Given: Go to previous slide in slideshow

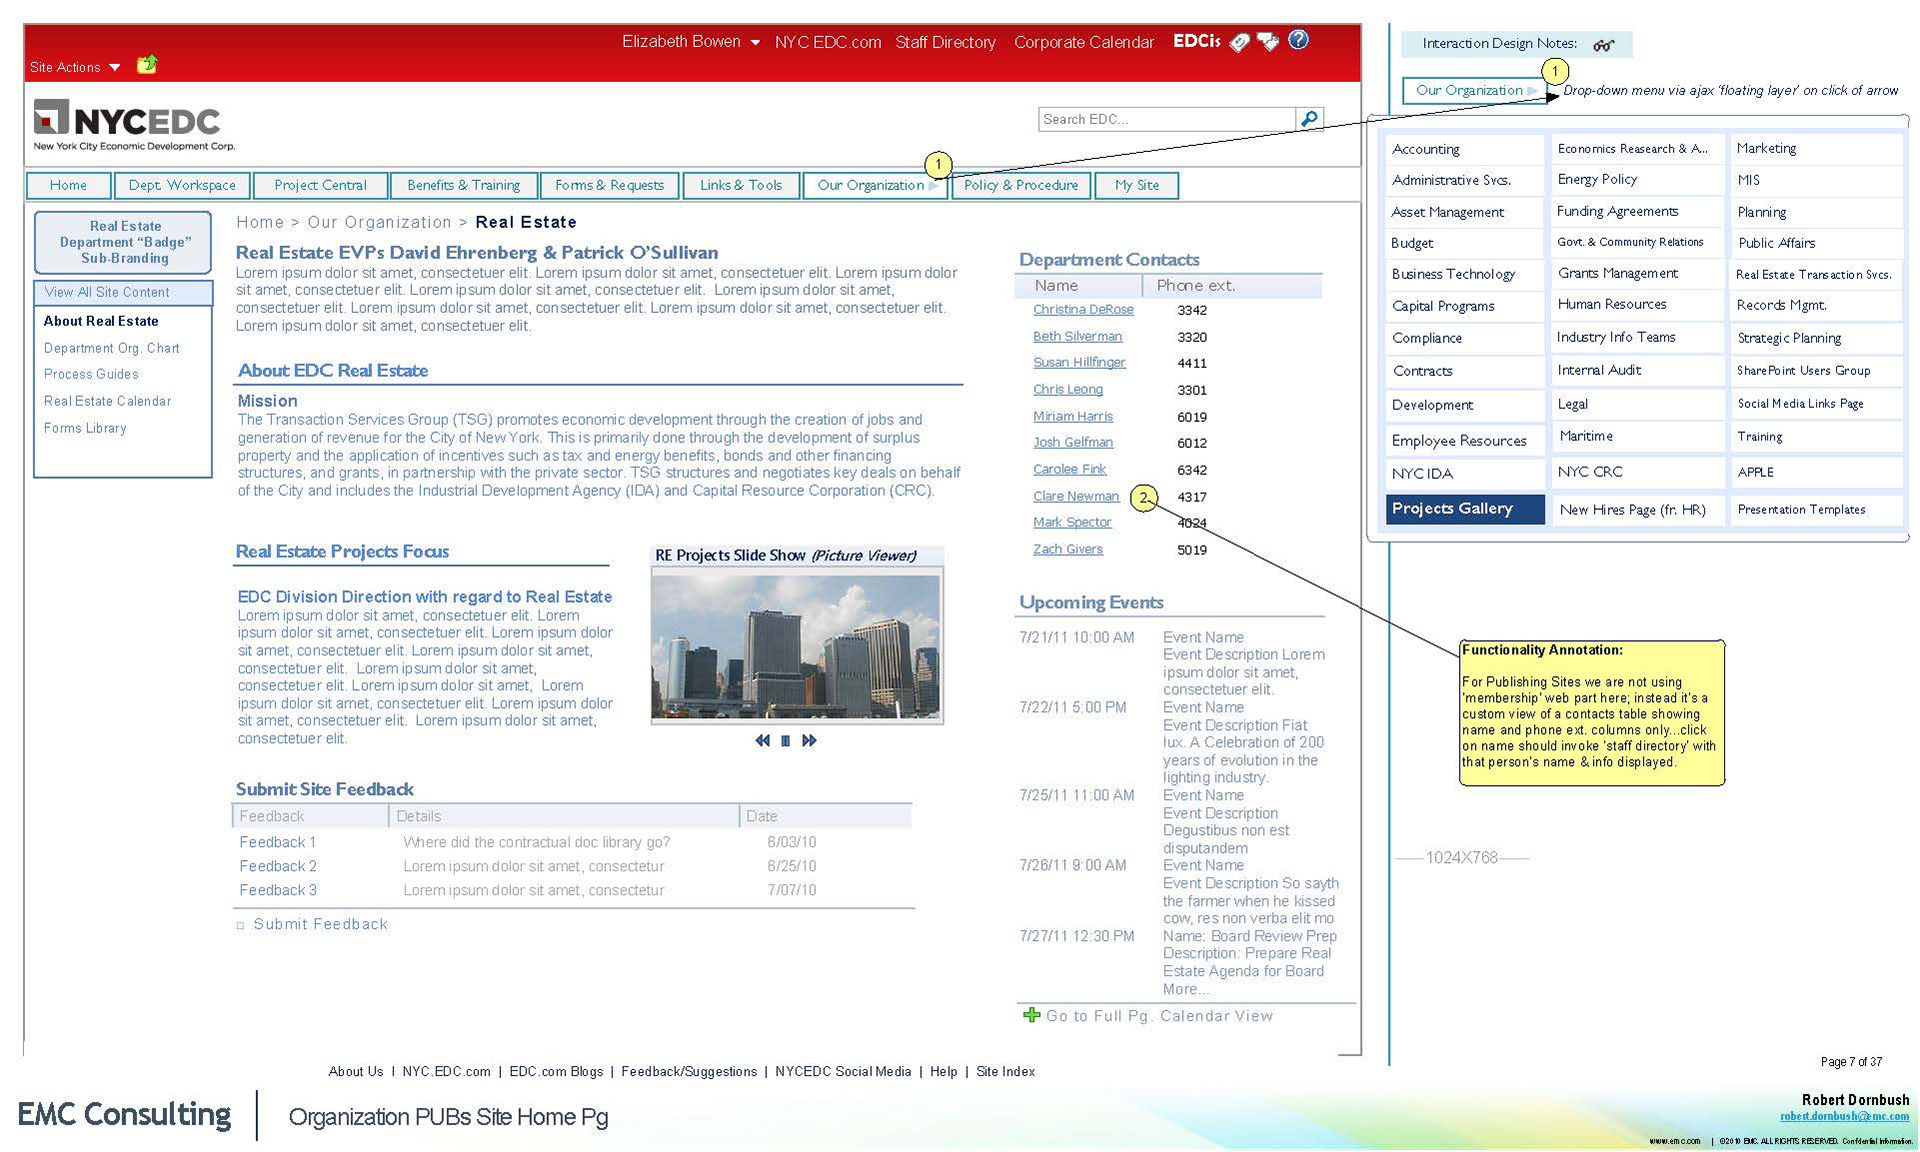Looking at the screenshot, I should 762,741.
